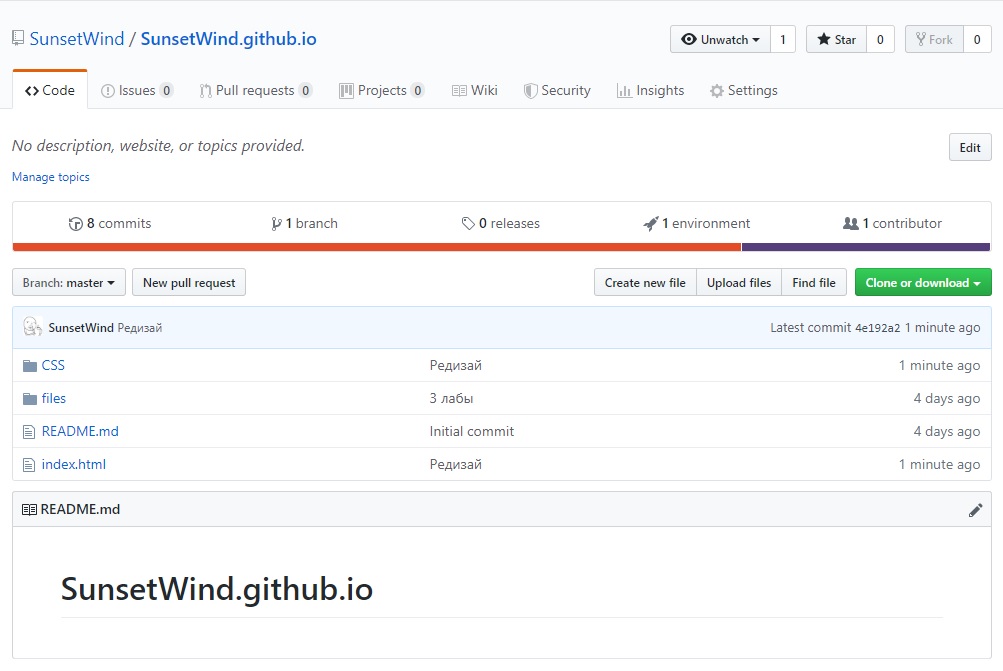This screenshot has height=671, width=1003.
Task: Open the latest commit hash 4e192a2
Action: point(877,328)
